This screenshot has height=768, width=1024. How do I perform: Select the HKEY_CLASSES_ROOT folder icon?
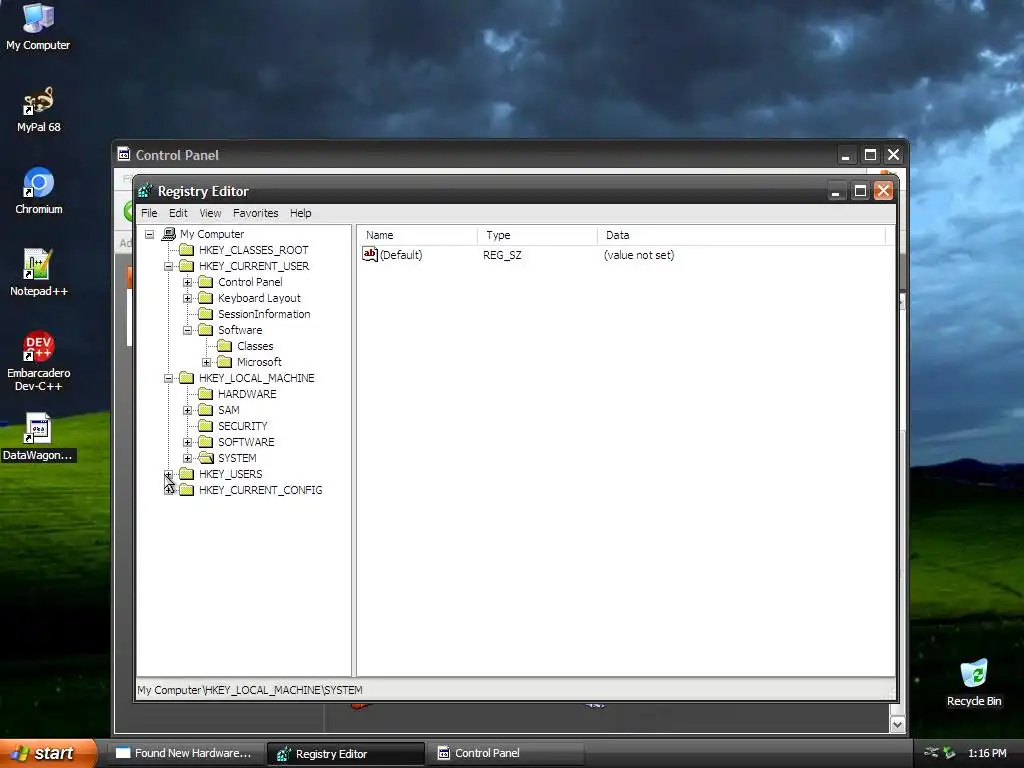coord(187,249)
